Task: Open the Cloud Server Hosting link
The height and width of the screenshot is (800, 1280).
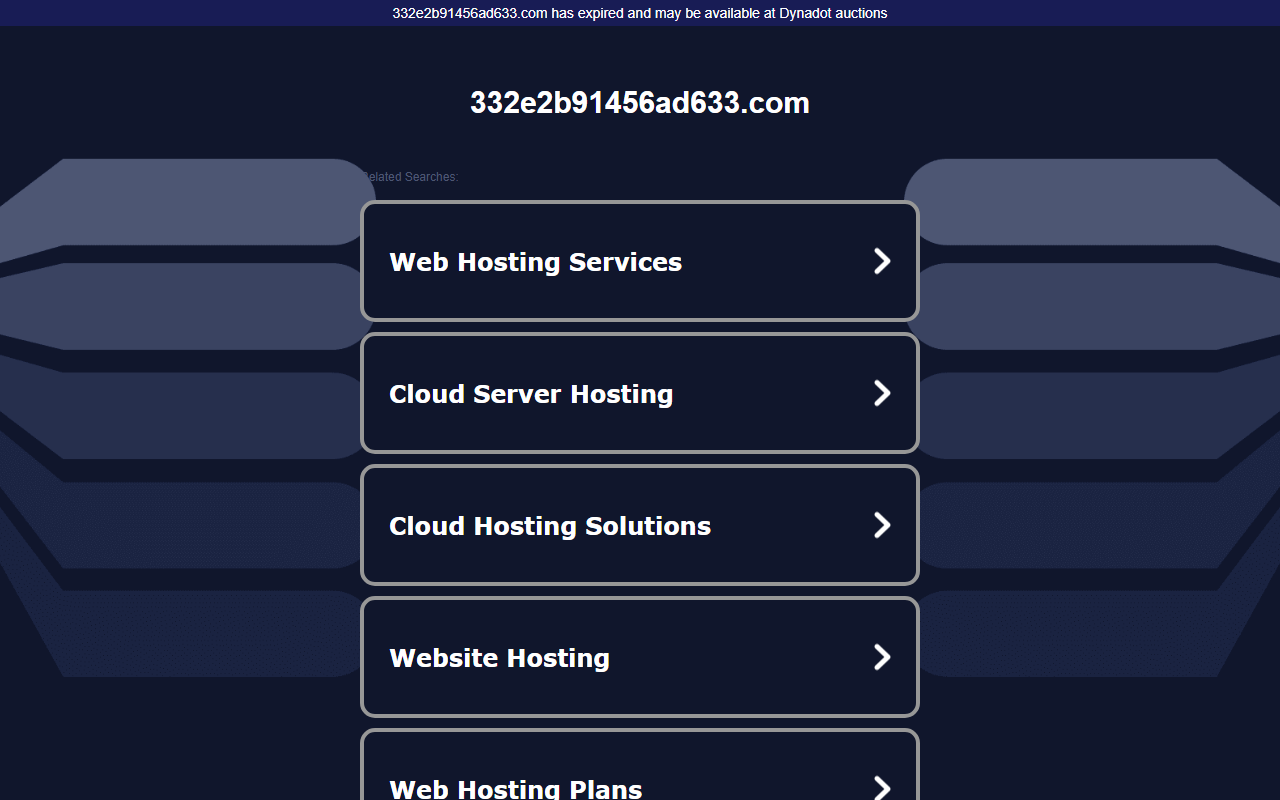Action: coord(640,393)
